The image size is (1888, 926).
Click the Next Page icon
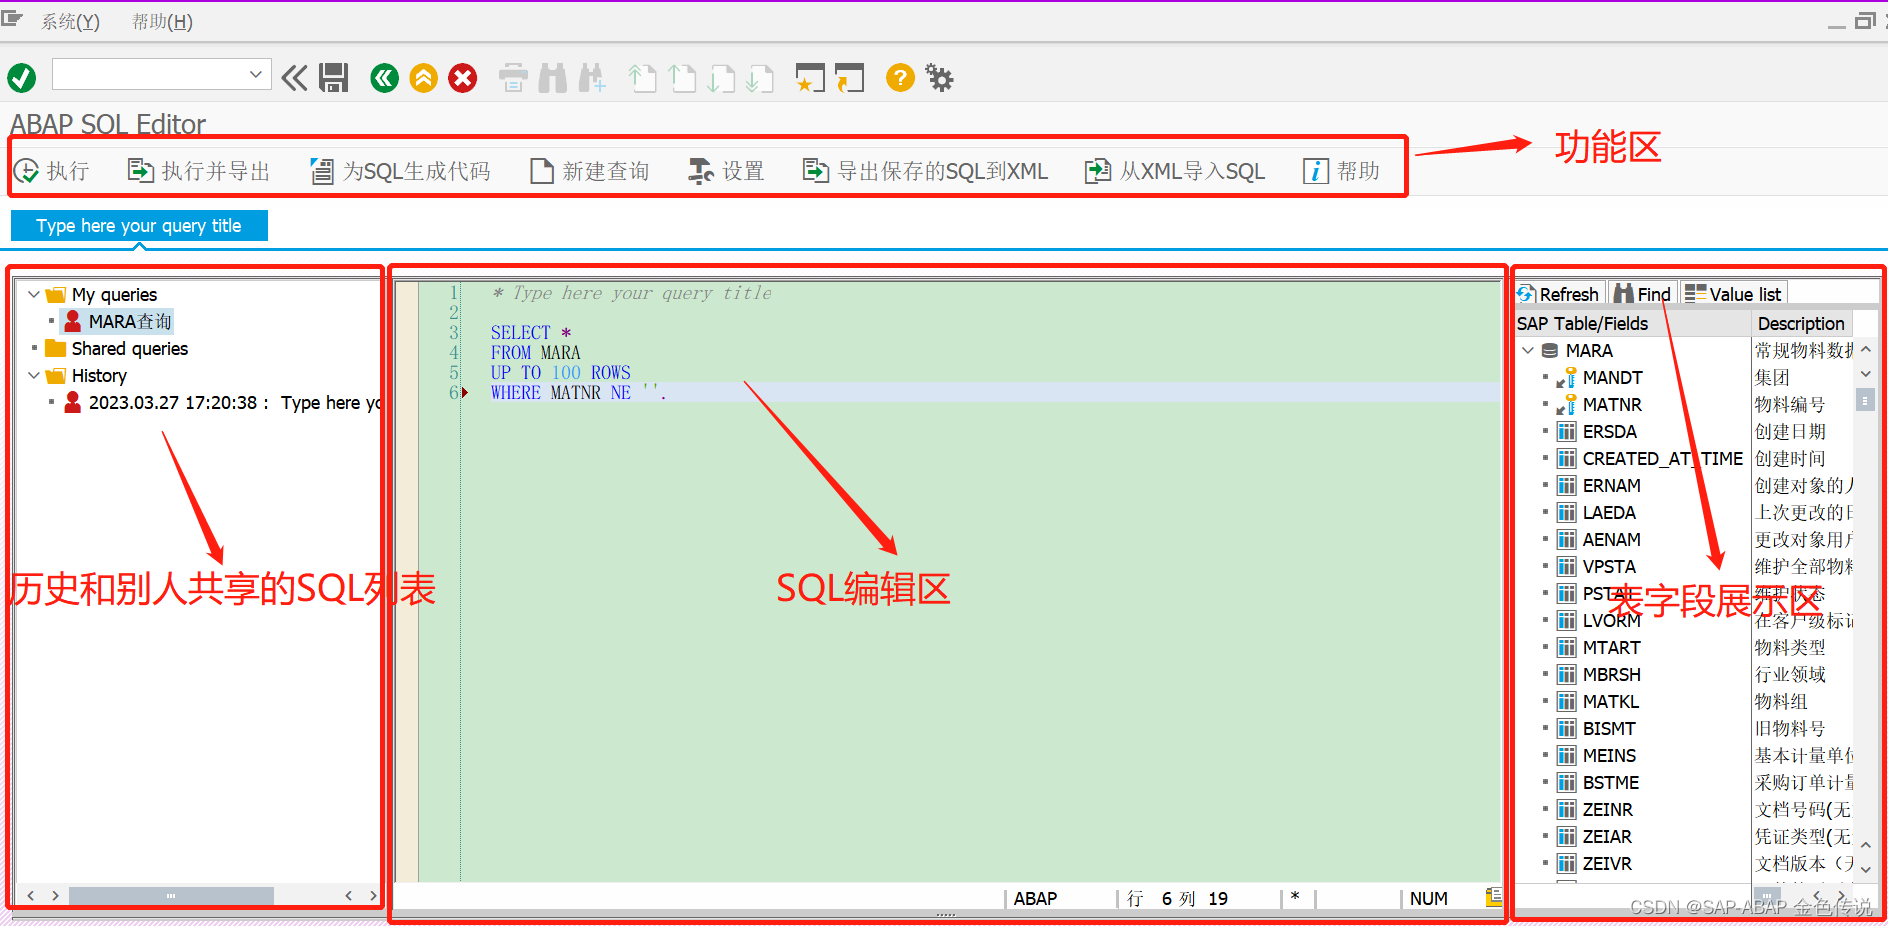[x=721, y=78]
